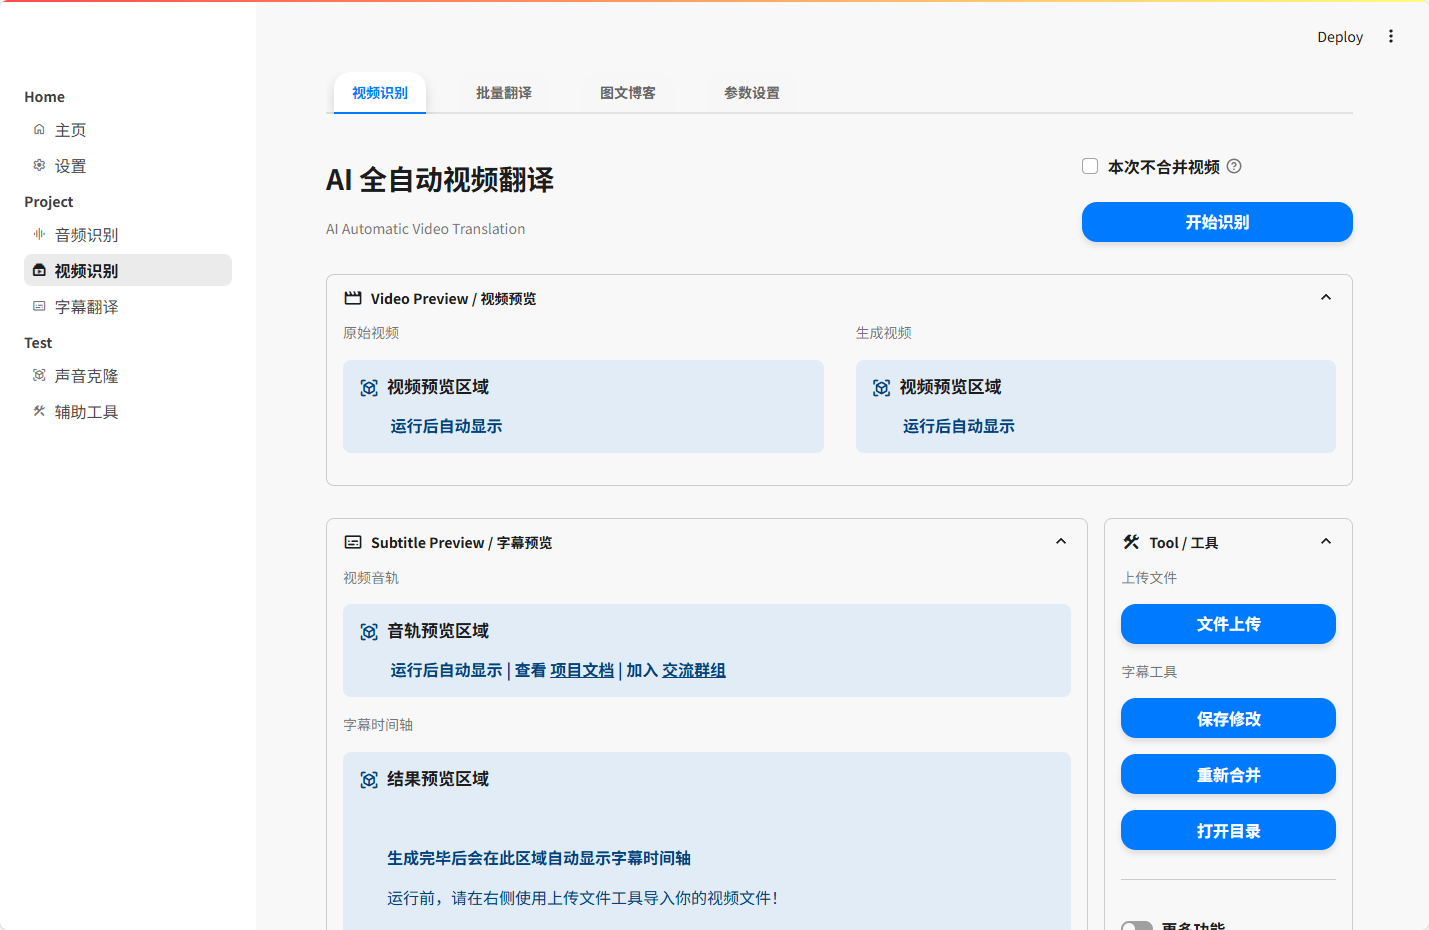Collapse the Video Preview / 视频预览 section
This screenshot has height=930, width=1429.
(x=1326, y=298)
